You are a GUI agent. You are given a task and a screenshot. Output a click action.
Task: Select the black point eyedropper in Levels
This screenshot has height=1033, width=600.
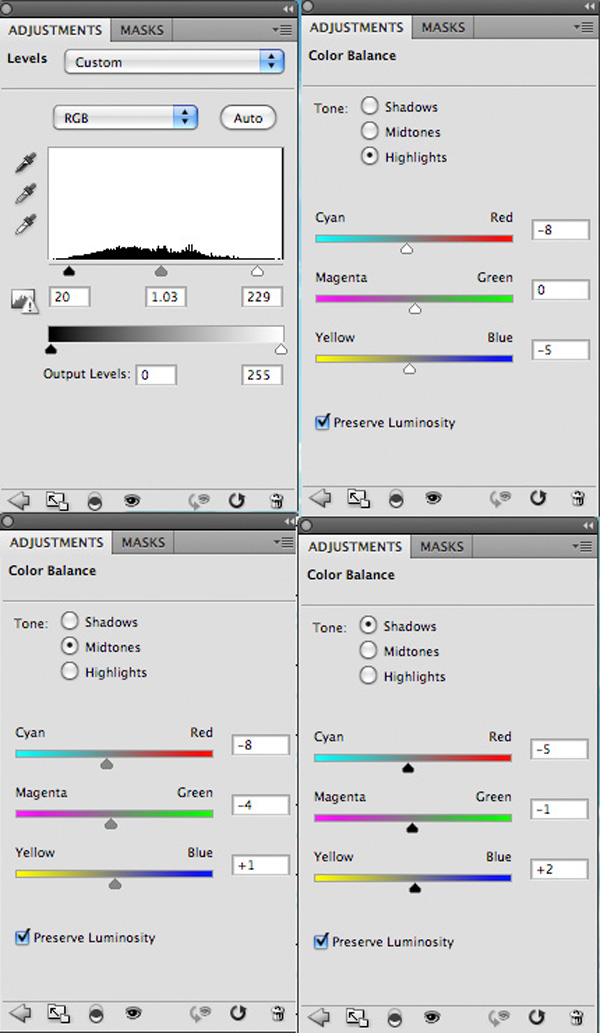coord(25,162)
